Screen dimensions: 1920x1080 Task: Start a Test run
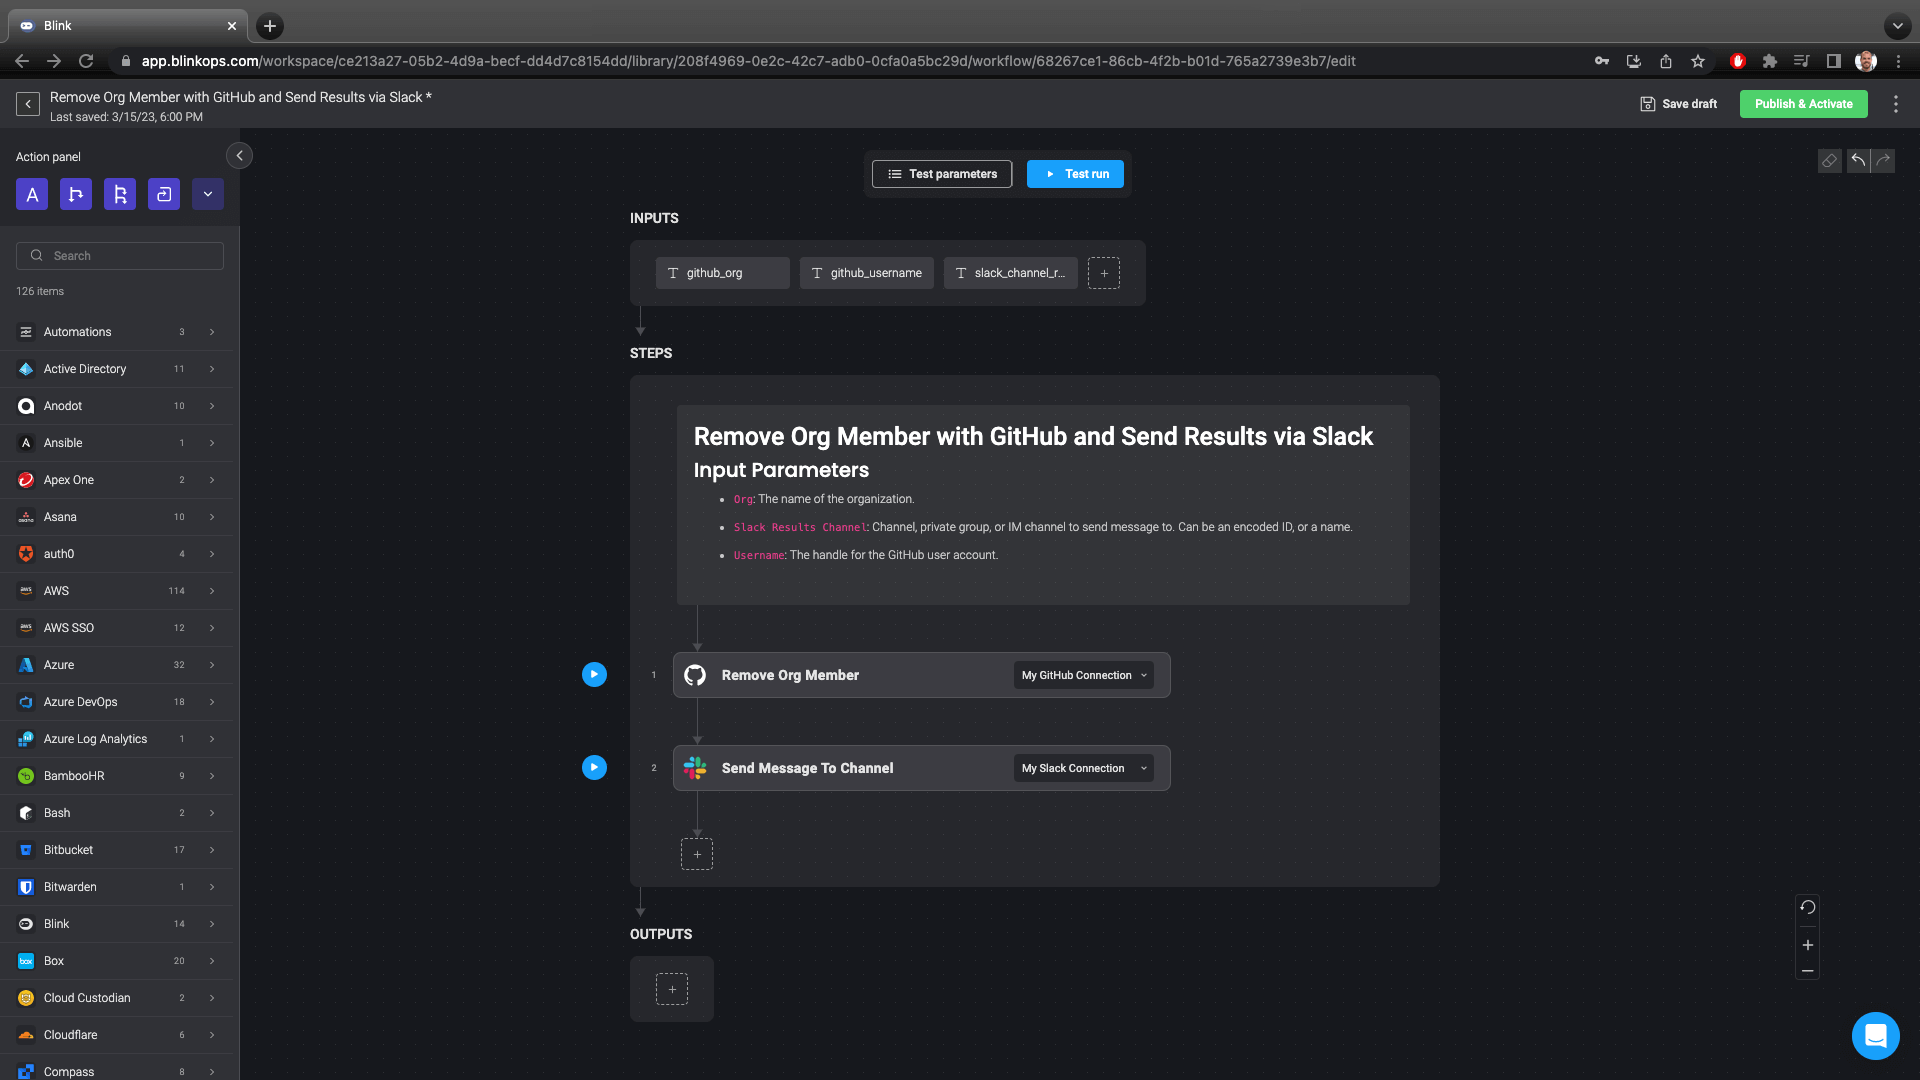[1075, 174]
